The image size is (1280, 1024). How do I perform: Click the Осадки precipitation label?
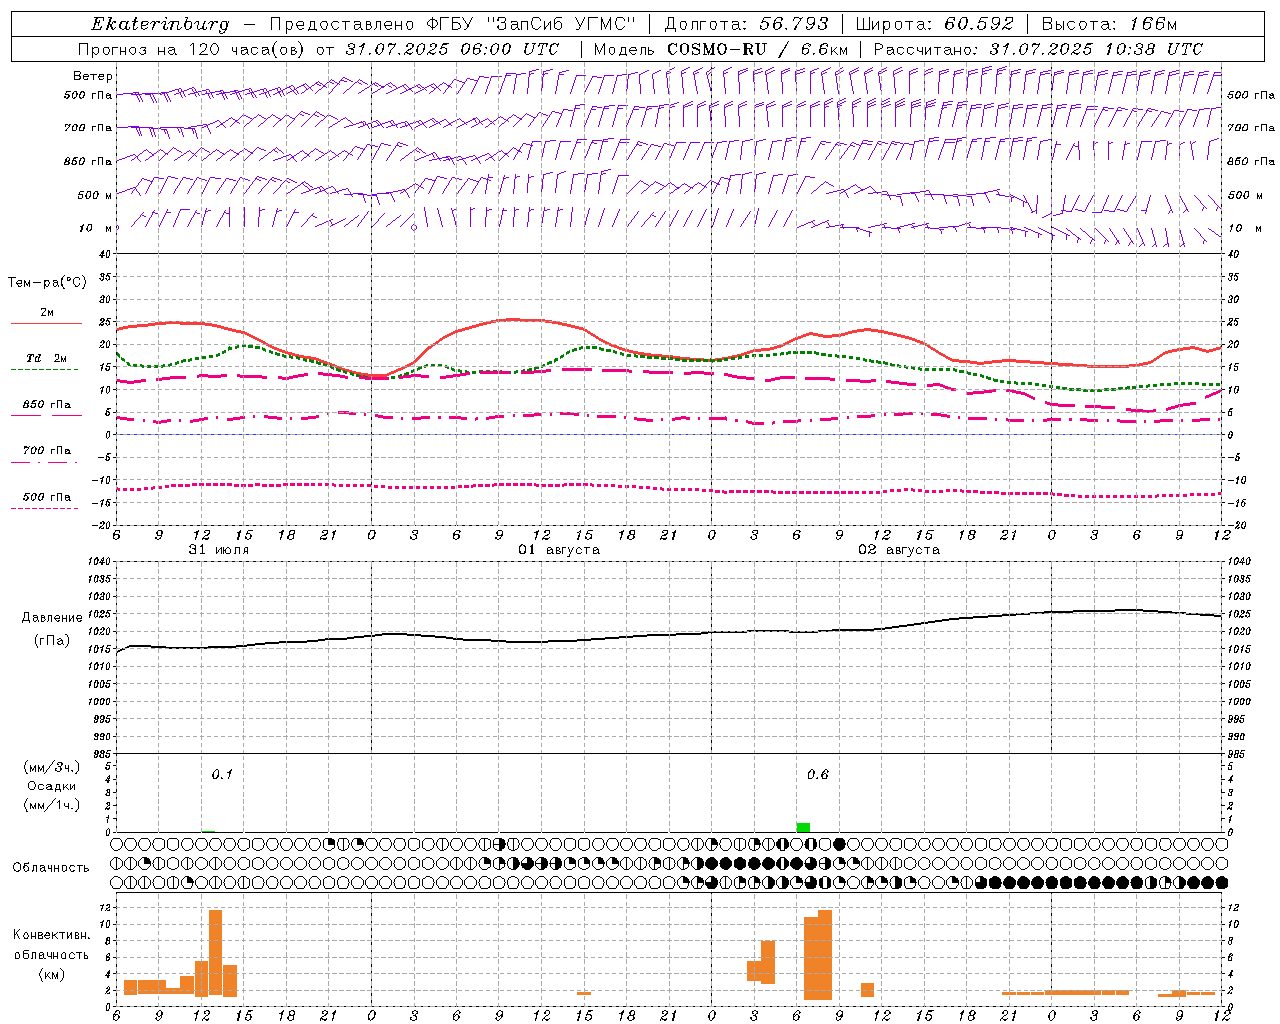pos(52,786)
